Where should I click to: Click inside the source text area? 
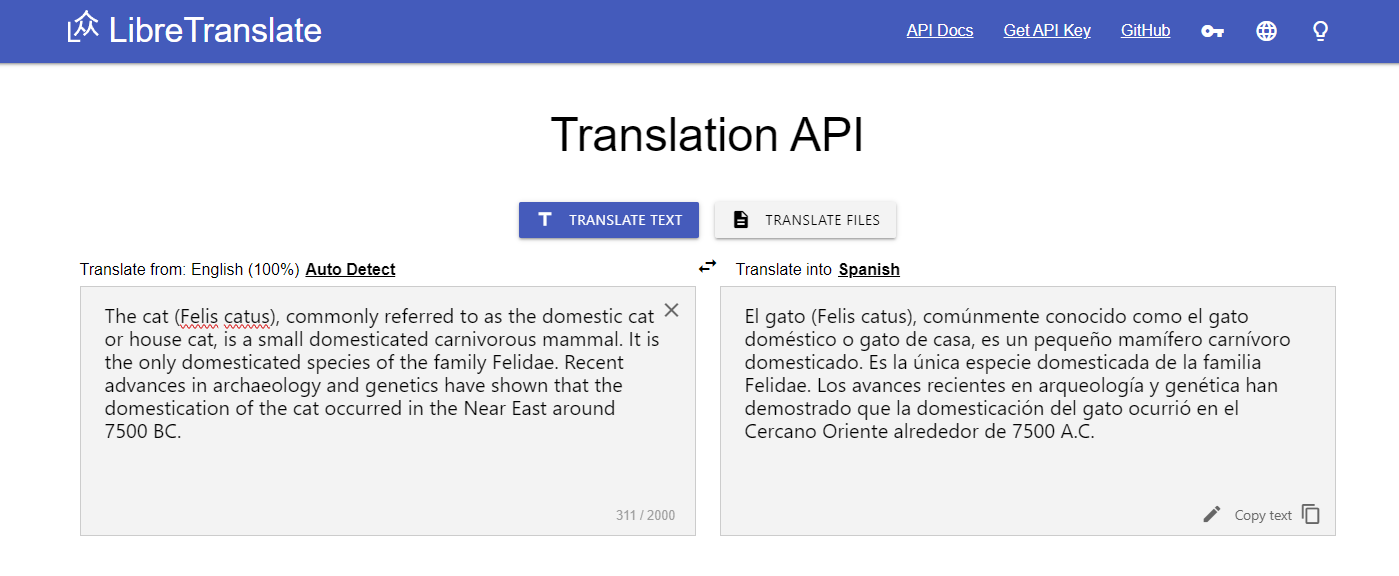(x=388, y=410)
